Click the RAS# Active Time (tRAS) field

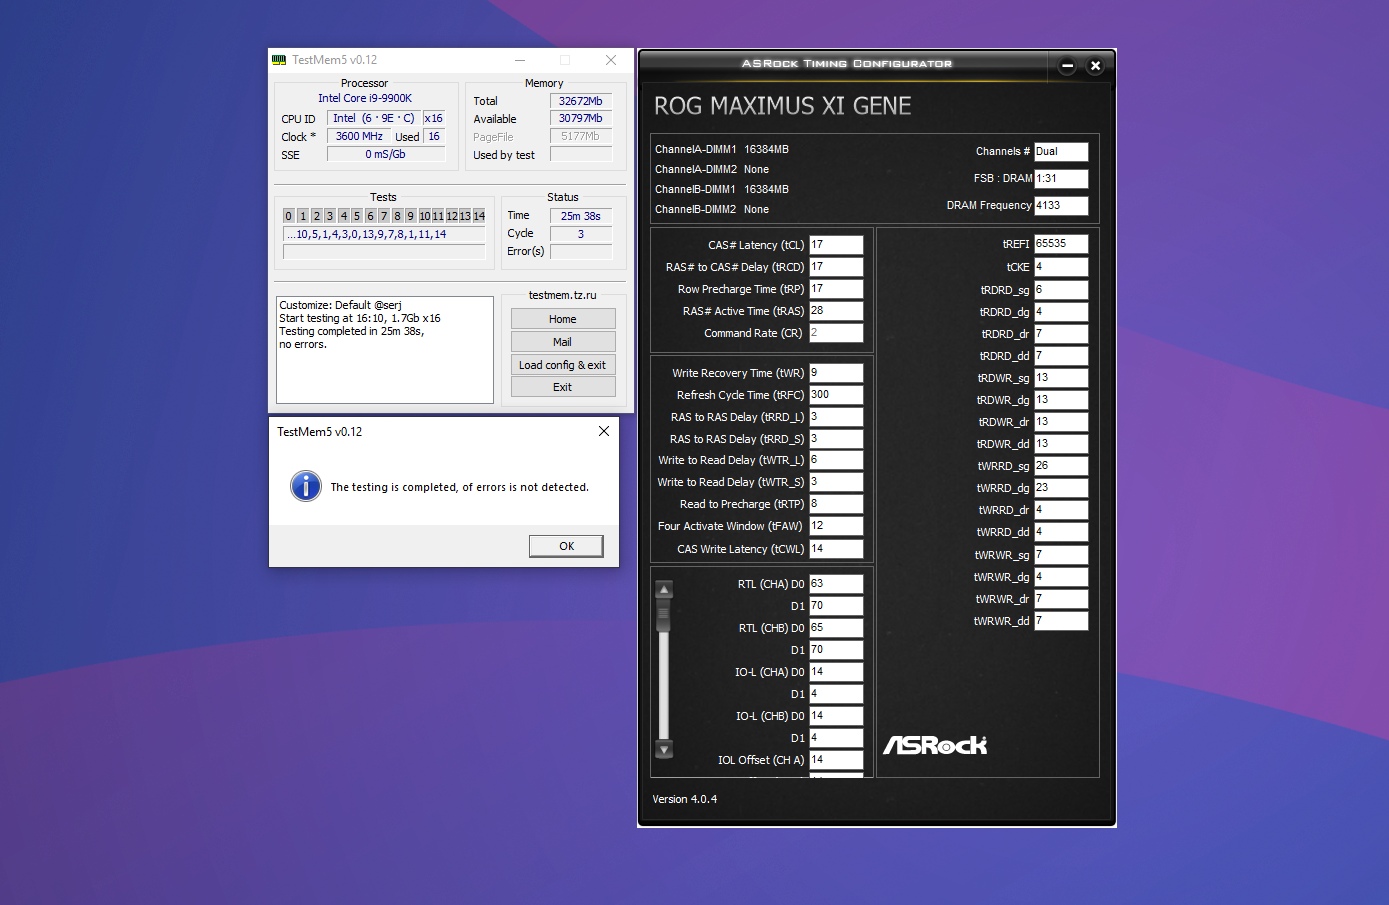(836, 311)
